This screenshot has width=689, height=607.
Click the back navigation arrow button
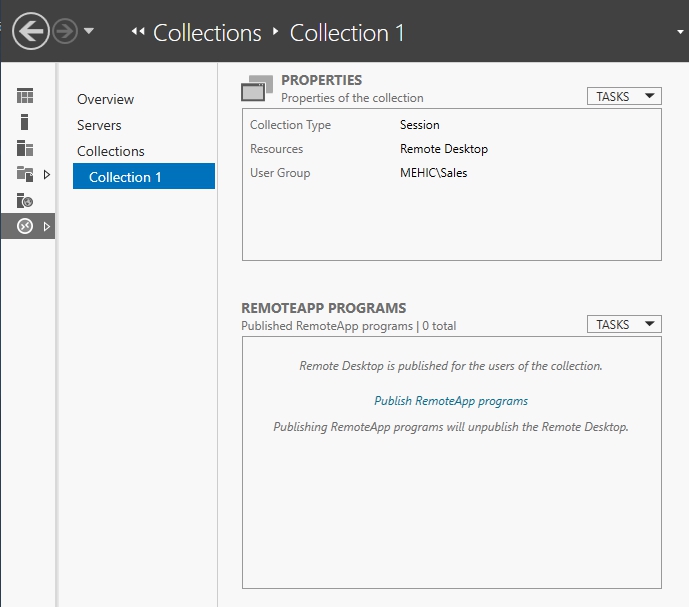click(x=30, y=32)
